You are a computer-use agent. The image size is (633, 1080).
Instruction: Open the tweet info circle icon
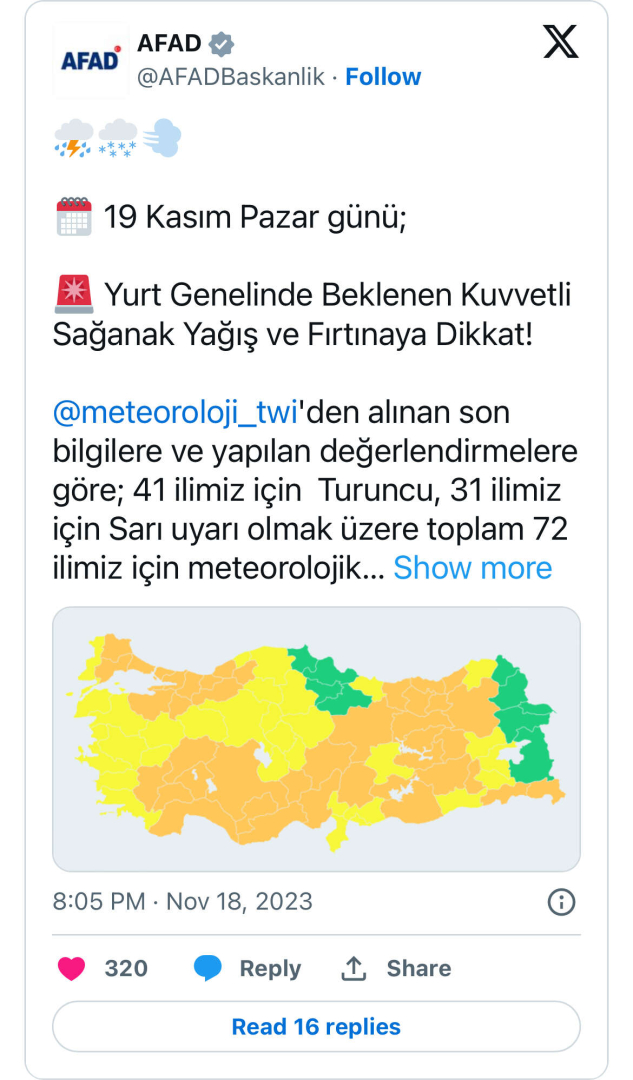click(x=562, y=901)
